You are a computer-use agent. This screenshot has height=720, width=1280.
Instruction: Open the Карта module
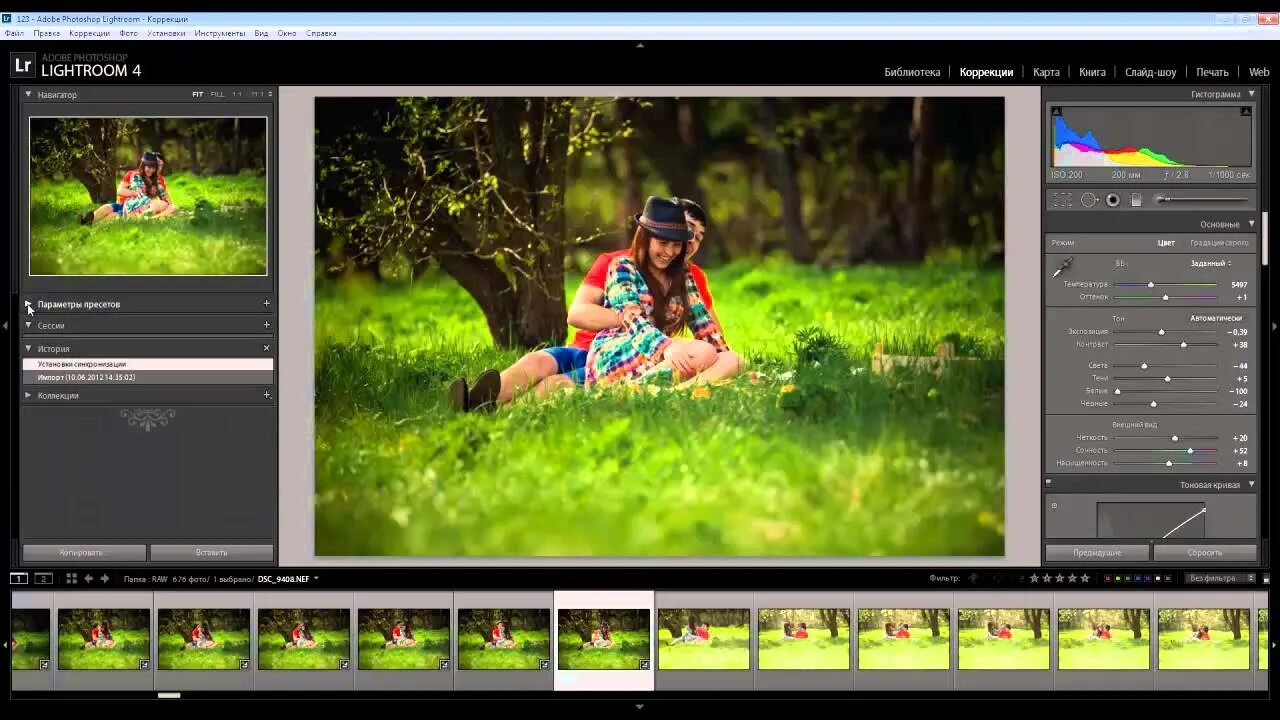(1046, 72)
